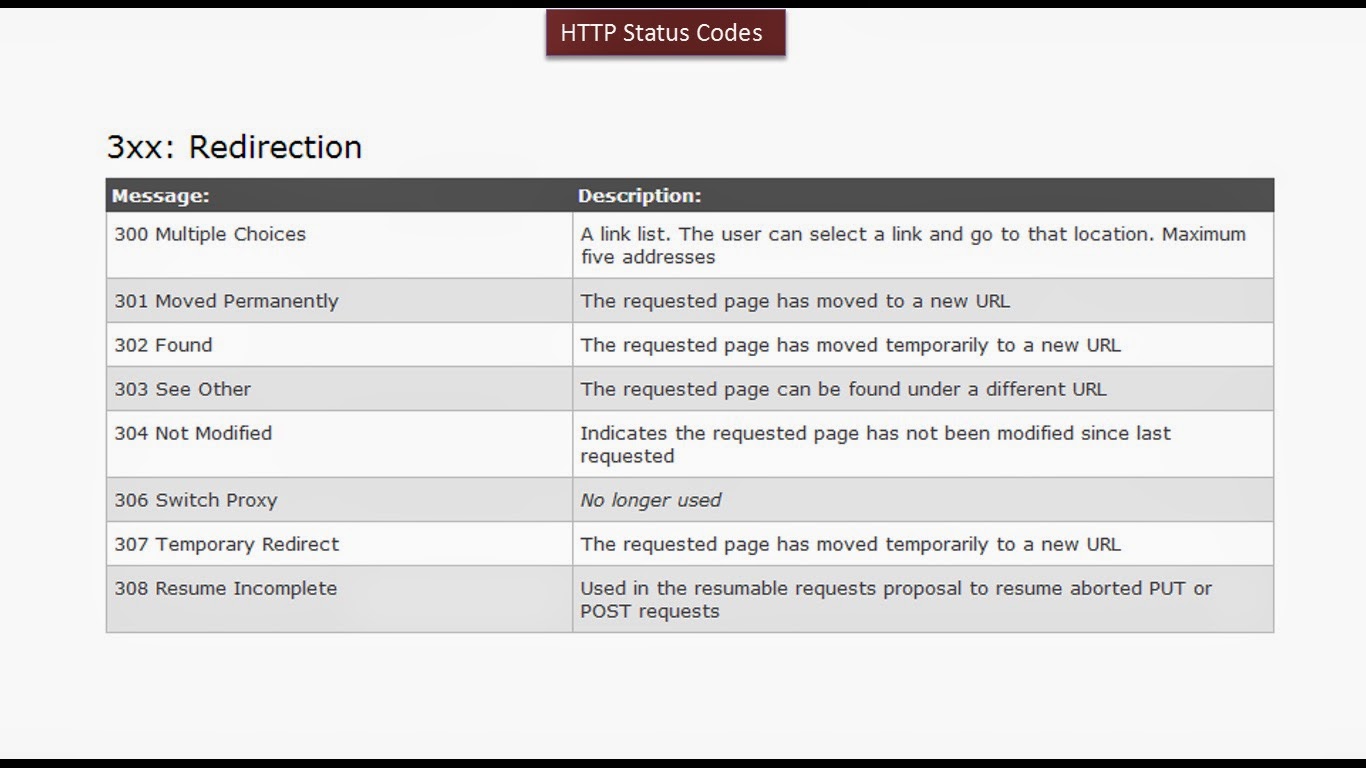Click the 'found under a different URL' description
Viewport: 1366px width, 768px height.
(x=843, y=389)
